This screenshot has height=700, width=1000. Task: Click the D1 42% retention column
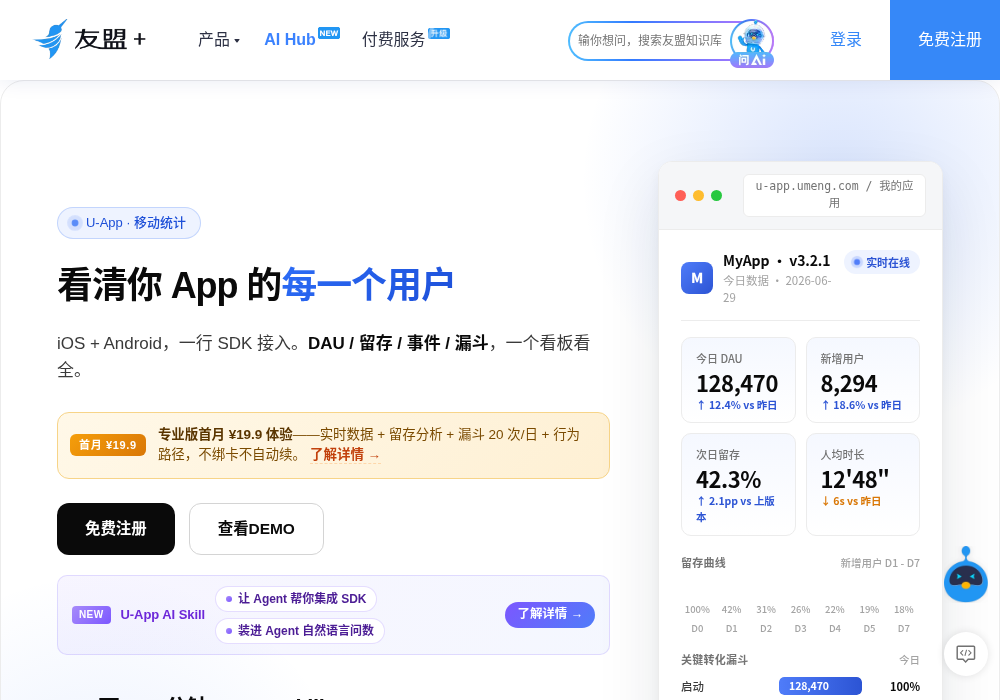coord(732,618)
